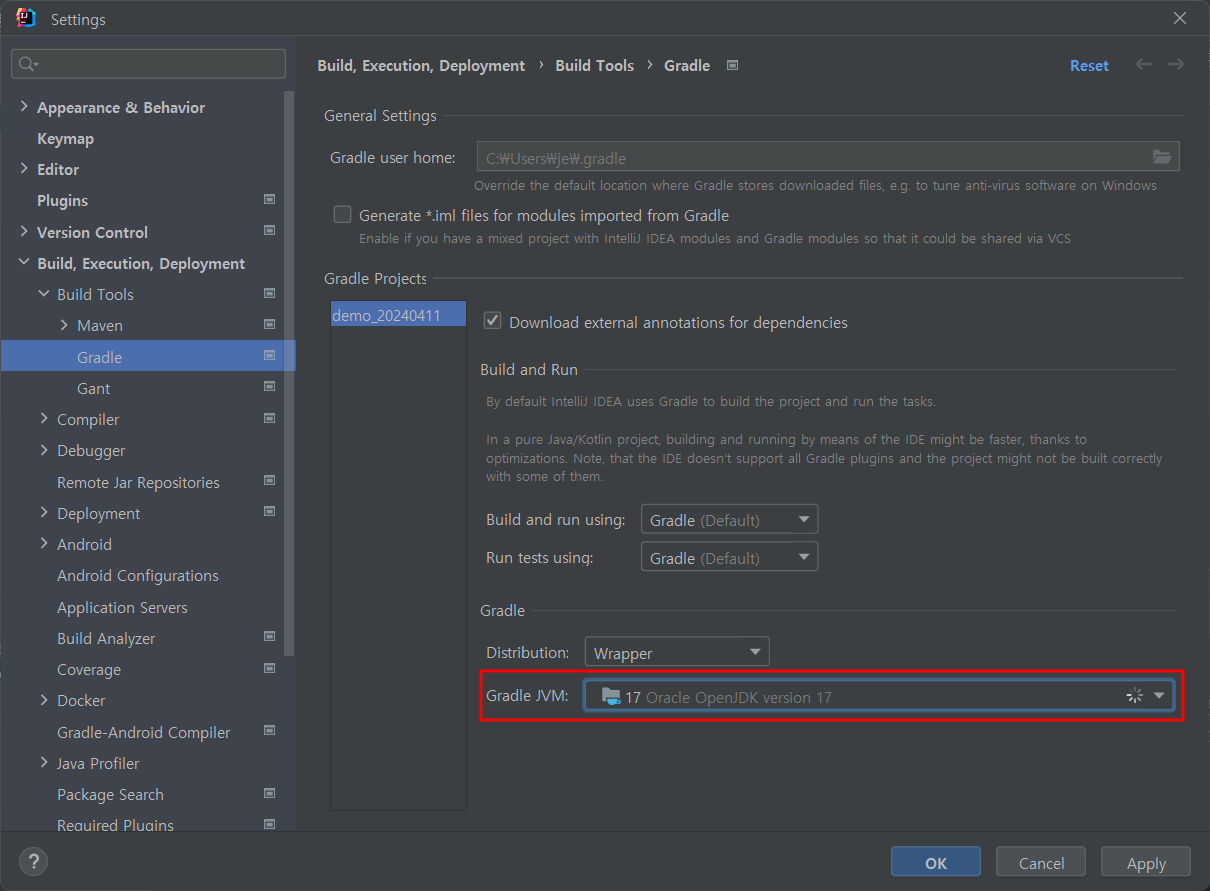Image resolution: width=1210 pixels, height=891 pixels.
Task: Click project-level icon next to Coverage
Action: click(269, 668)
